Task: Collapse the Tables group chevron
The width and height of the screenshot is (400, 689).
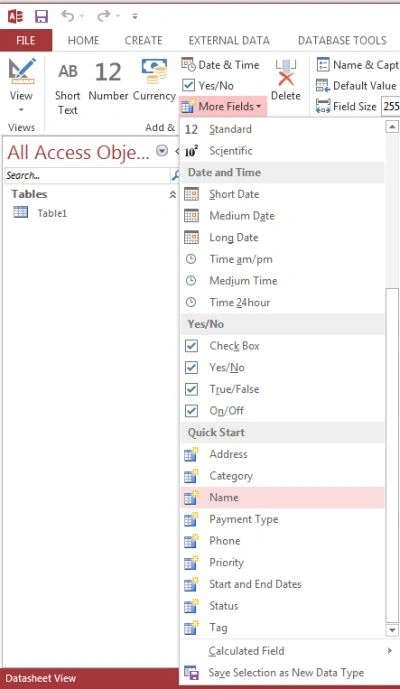Action: (x=173, y=195)
